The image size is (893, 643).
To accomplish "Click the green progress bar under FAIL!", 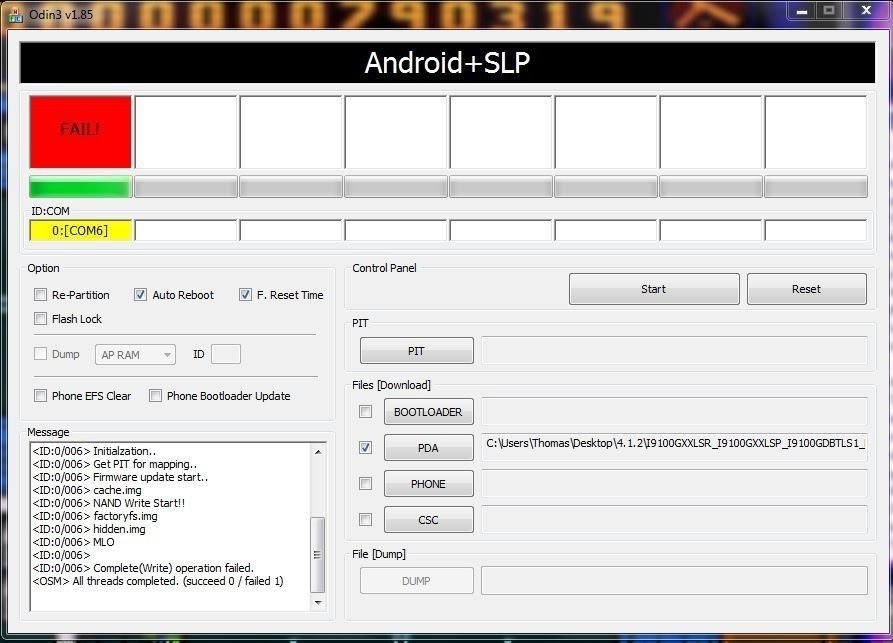I will coord(80,187).
